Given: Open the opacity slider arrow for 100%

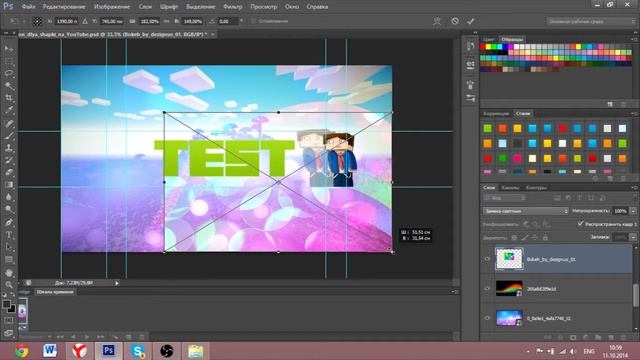Looking at the screenshot, I should click(x=633, y=211).
